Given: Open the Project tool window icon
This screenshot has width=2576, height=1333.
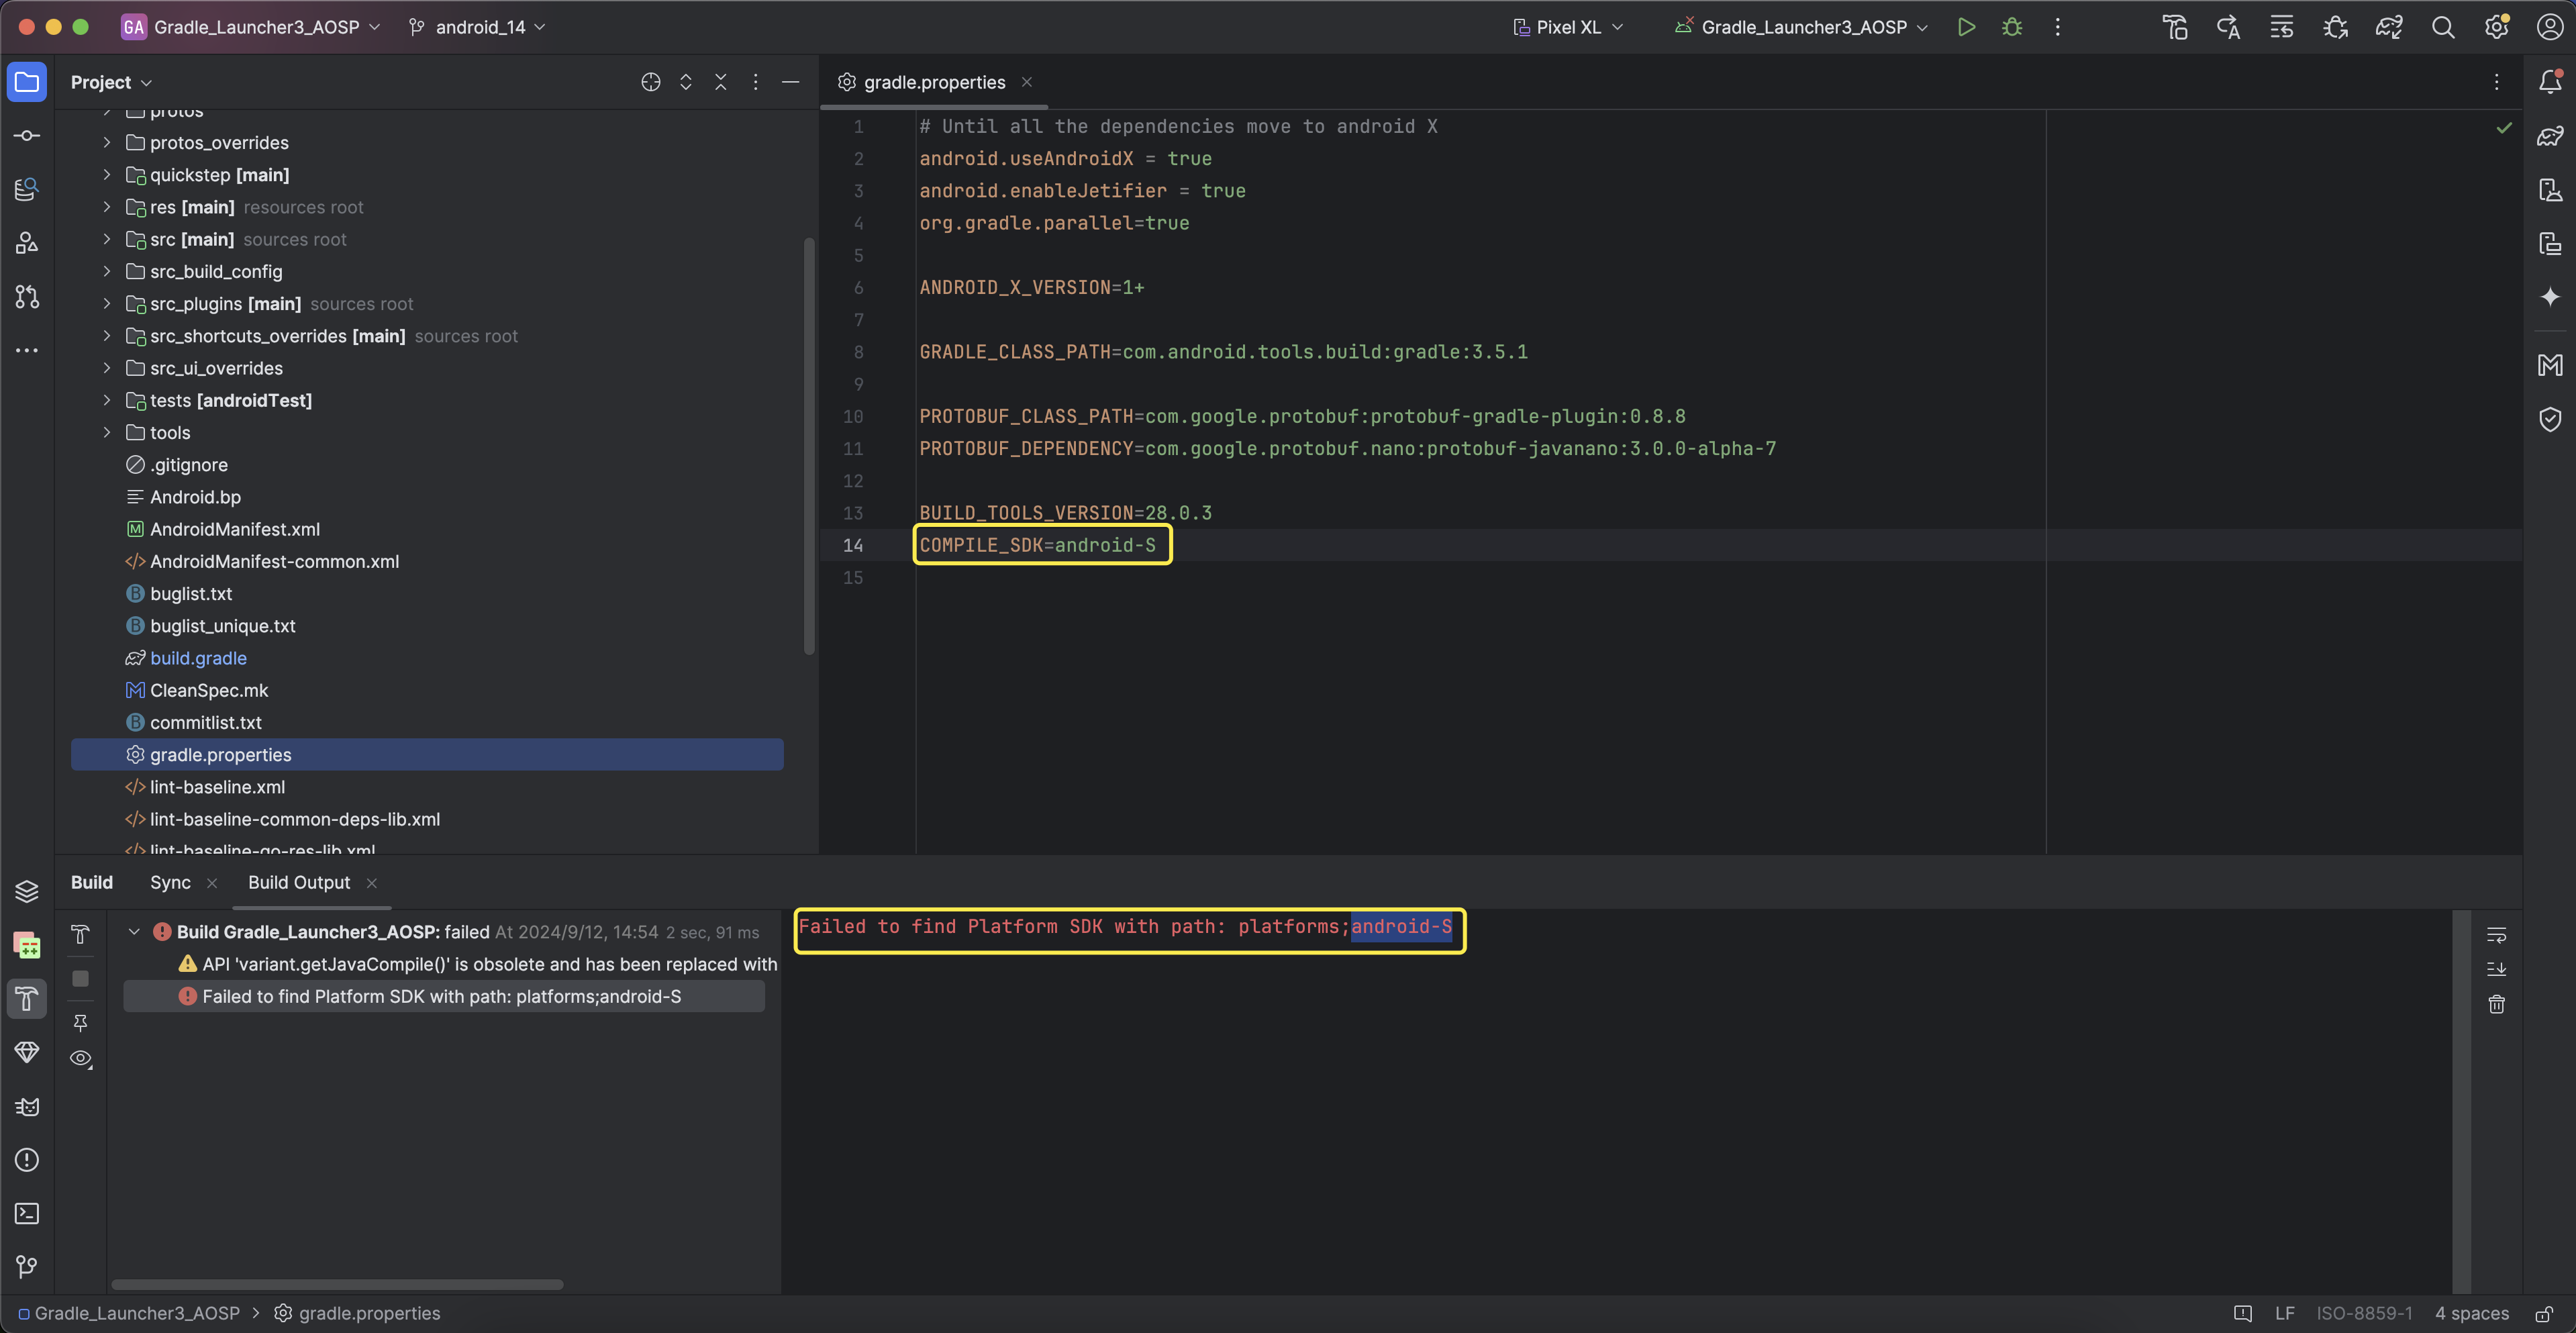Looking at the screenshot, I should [27, 82].
